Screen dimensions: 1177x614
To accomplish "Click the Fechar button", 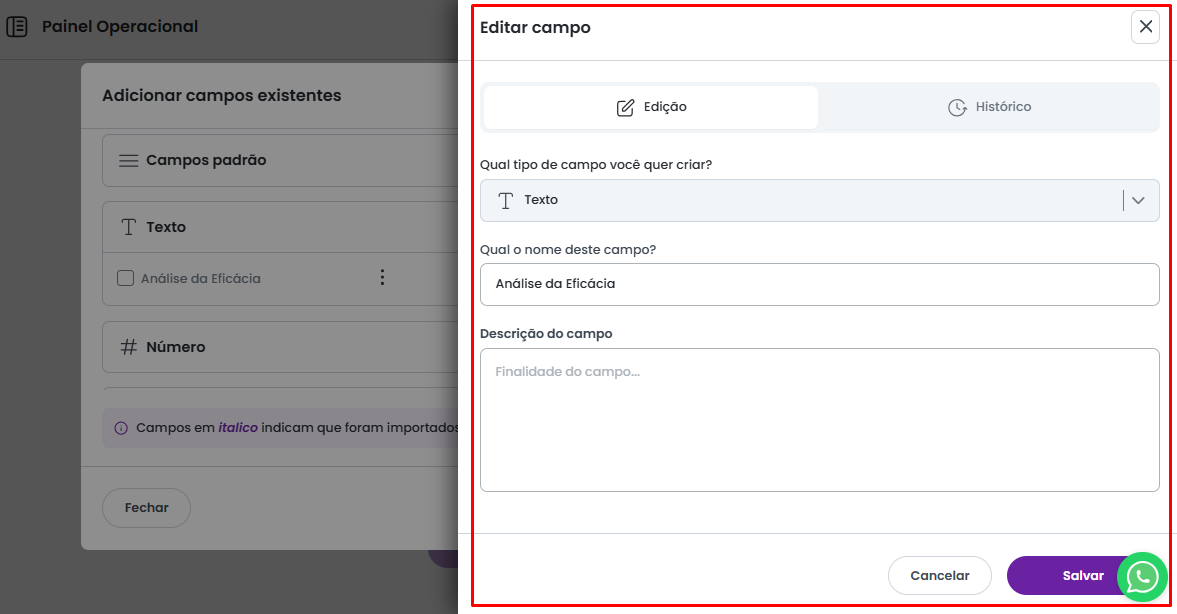I will [x=146, y=508].
